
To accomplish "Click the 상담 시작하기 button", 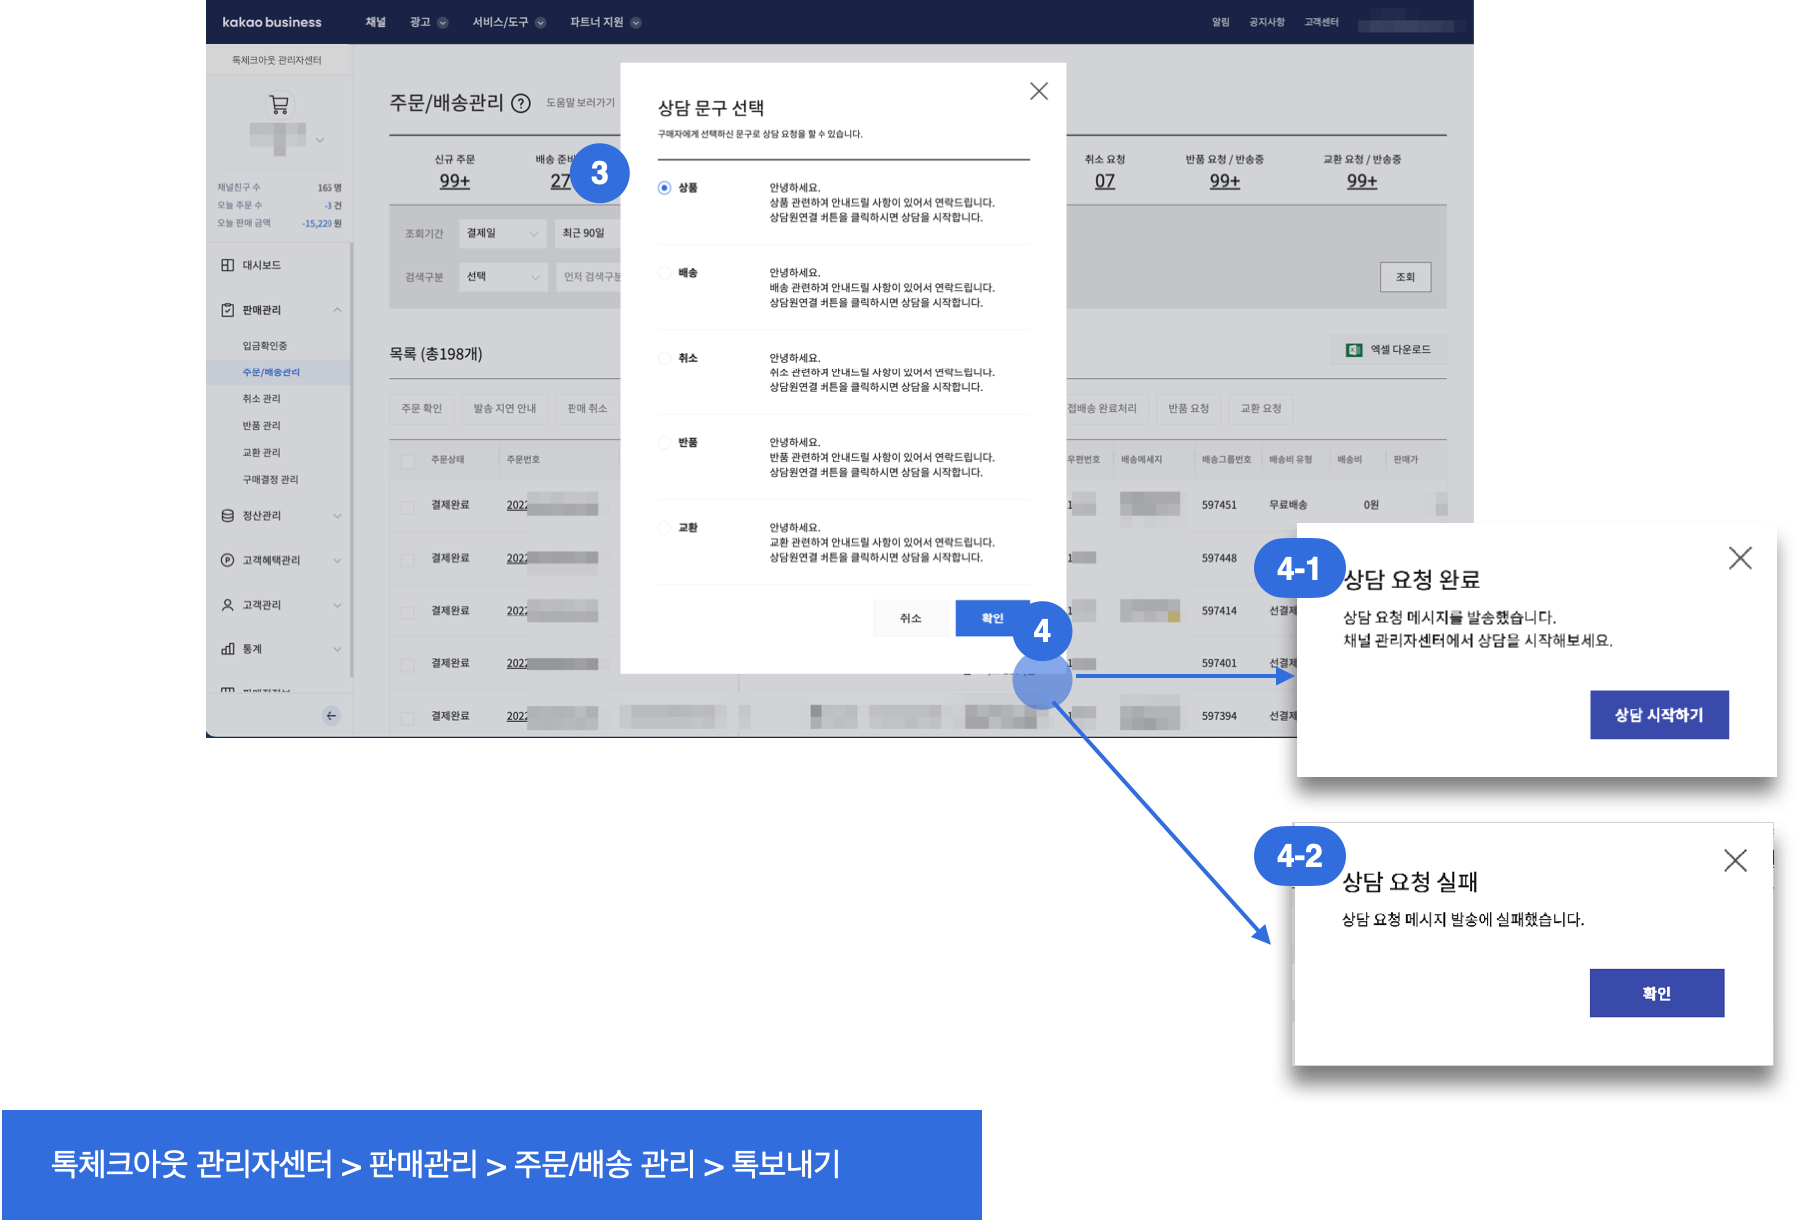I will [1658, 715].
